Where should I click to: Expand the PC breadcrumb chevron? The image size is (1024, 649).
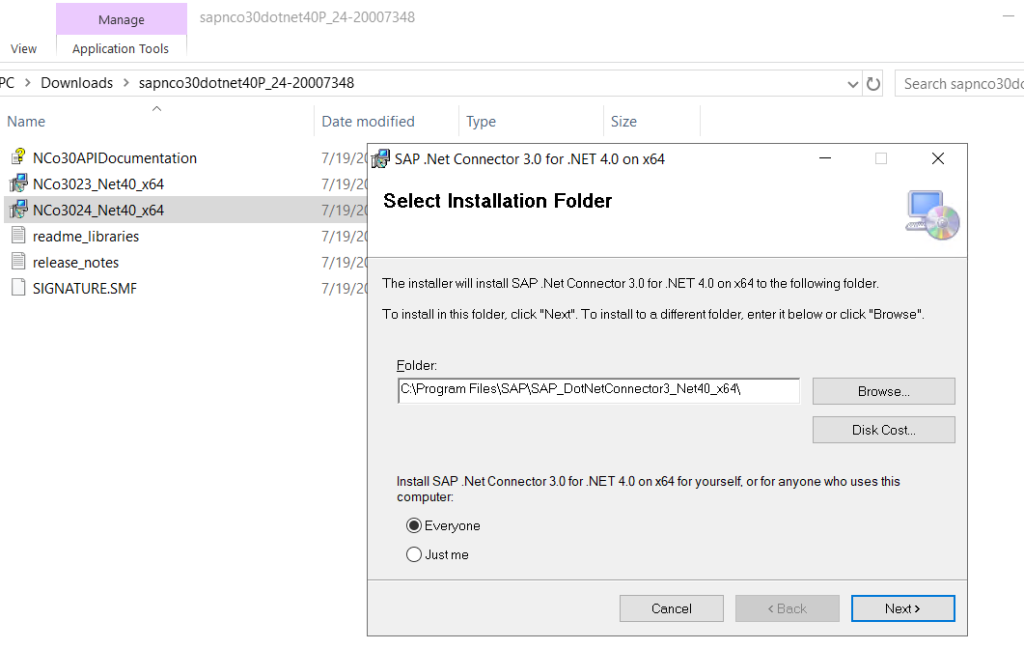[27, 83]
